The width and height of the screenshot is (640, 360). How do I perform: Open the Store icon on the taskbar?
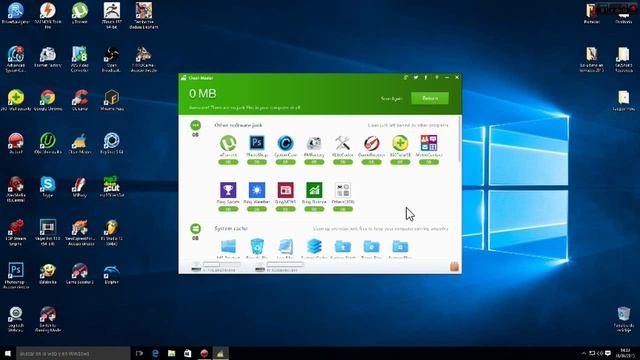(x=187, y=353)
